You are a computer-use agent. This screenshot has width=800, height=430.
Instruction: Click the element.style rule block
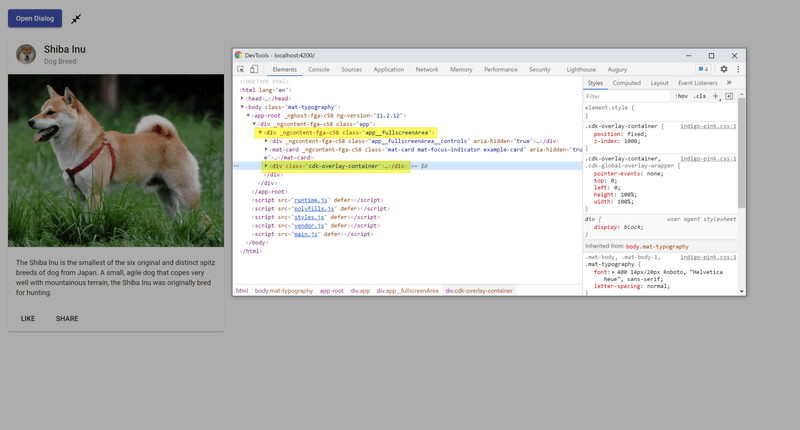[x=660, y=112]
